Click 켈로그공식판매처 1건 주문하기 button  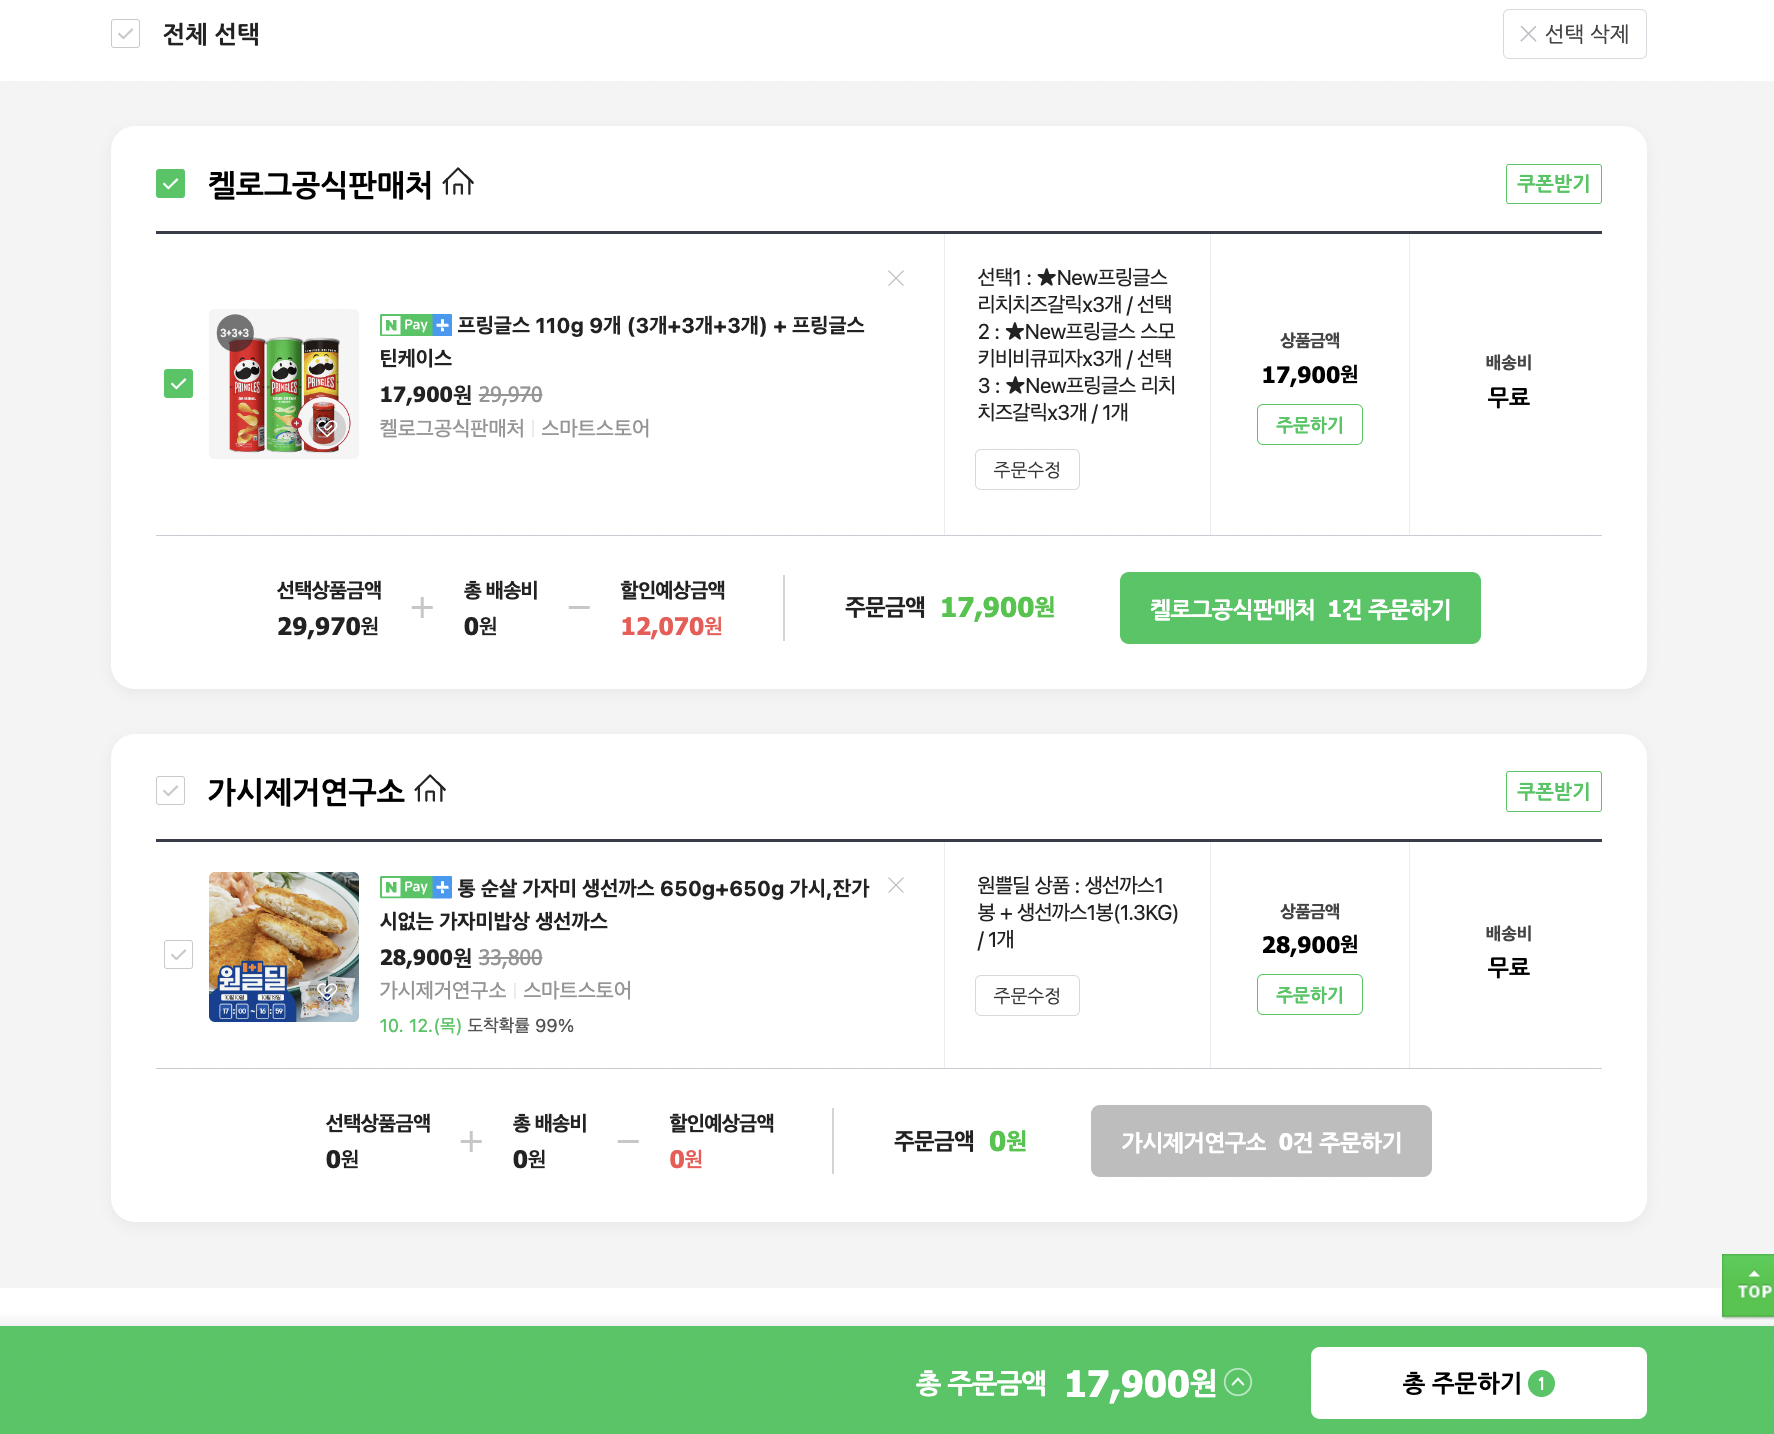pyautogui.click(x=1300, y=608)
